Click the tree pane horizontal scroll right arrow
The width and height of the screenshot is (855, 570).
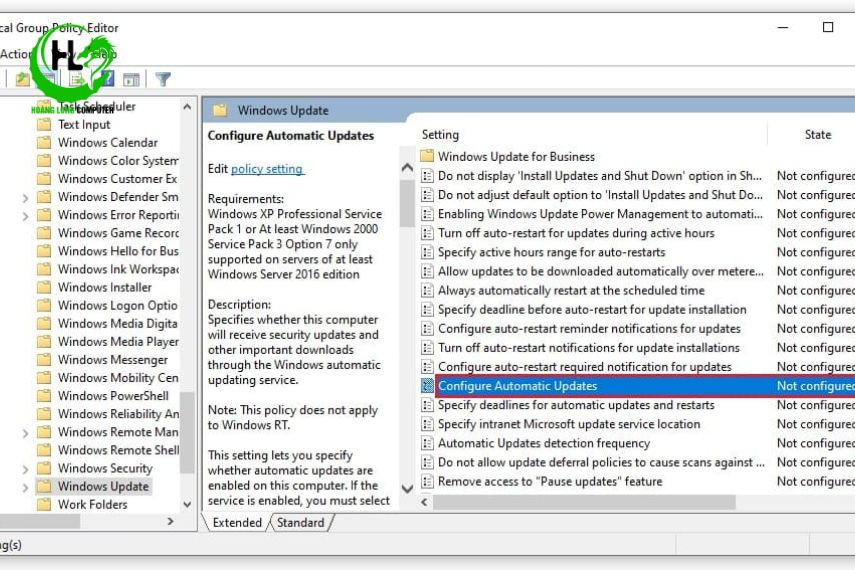pyautogui.click(x=171, y=521)
